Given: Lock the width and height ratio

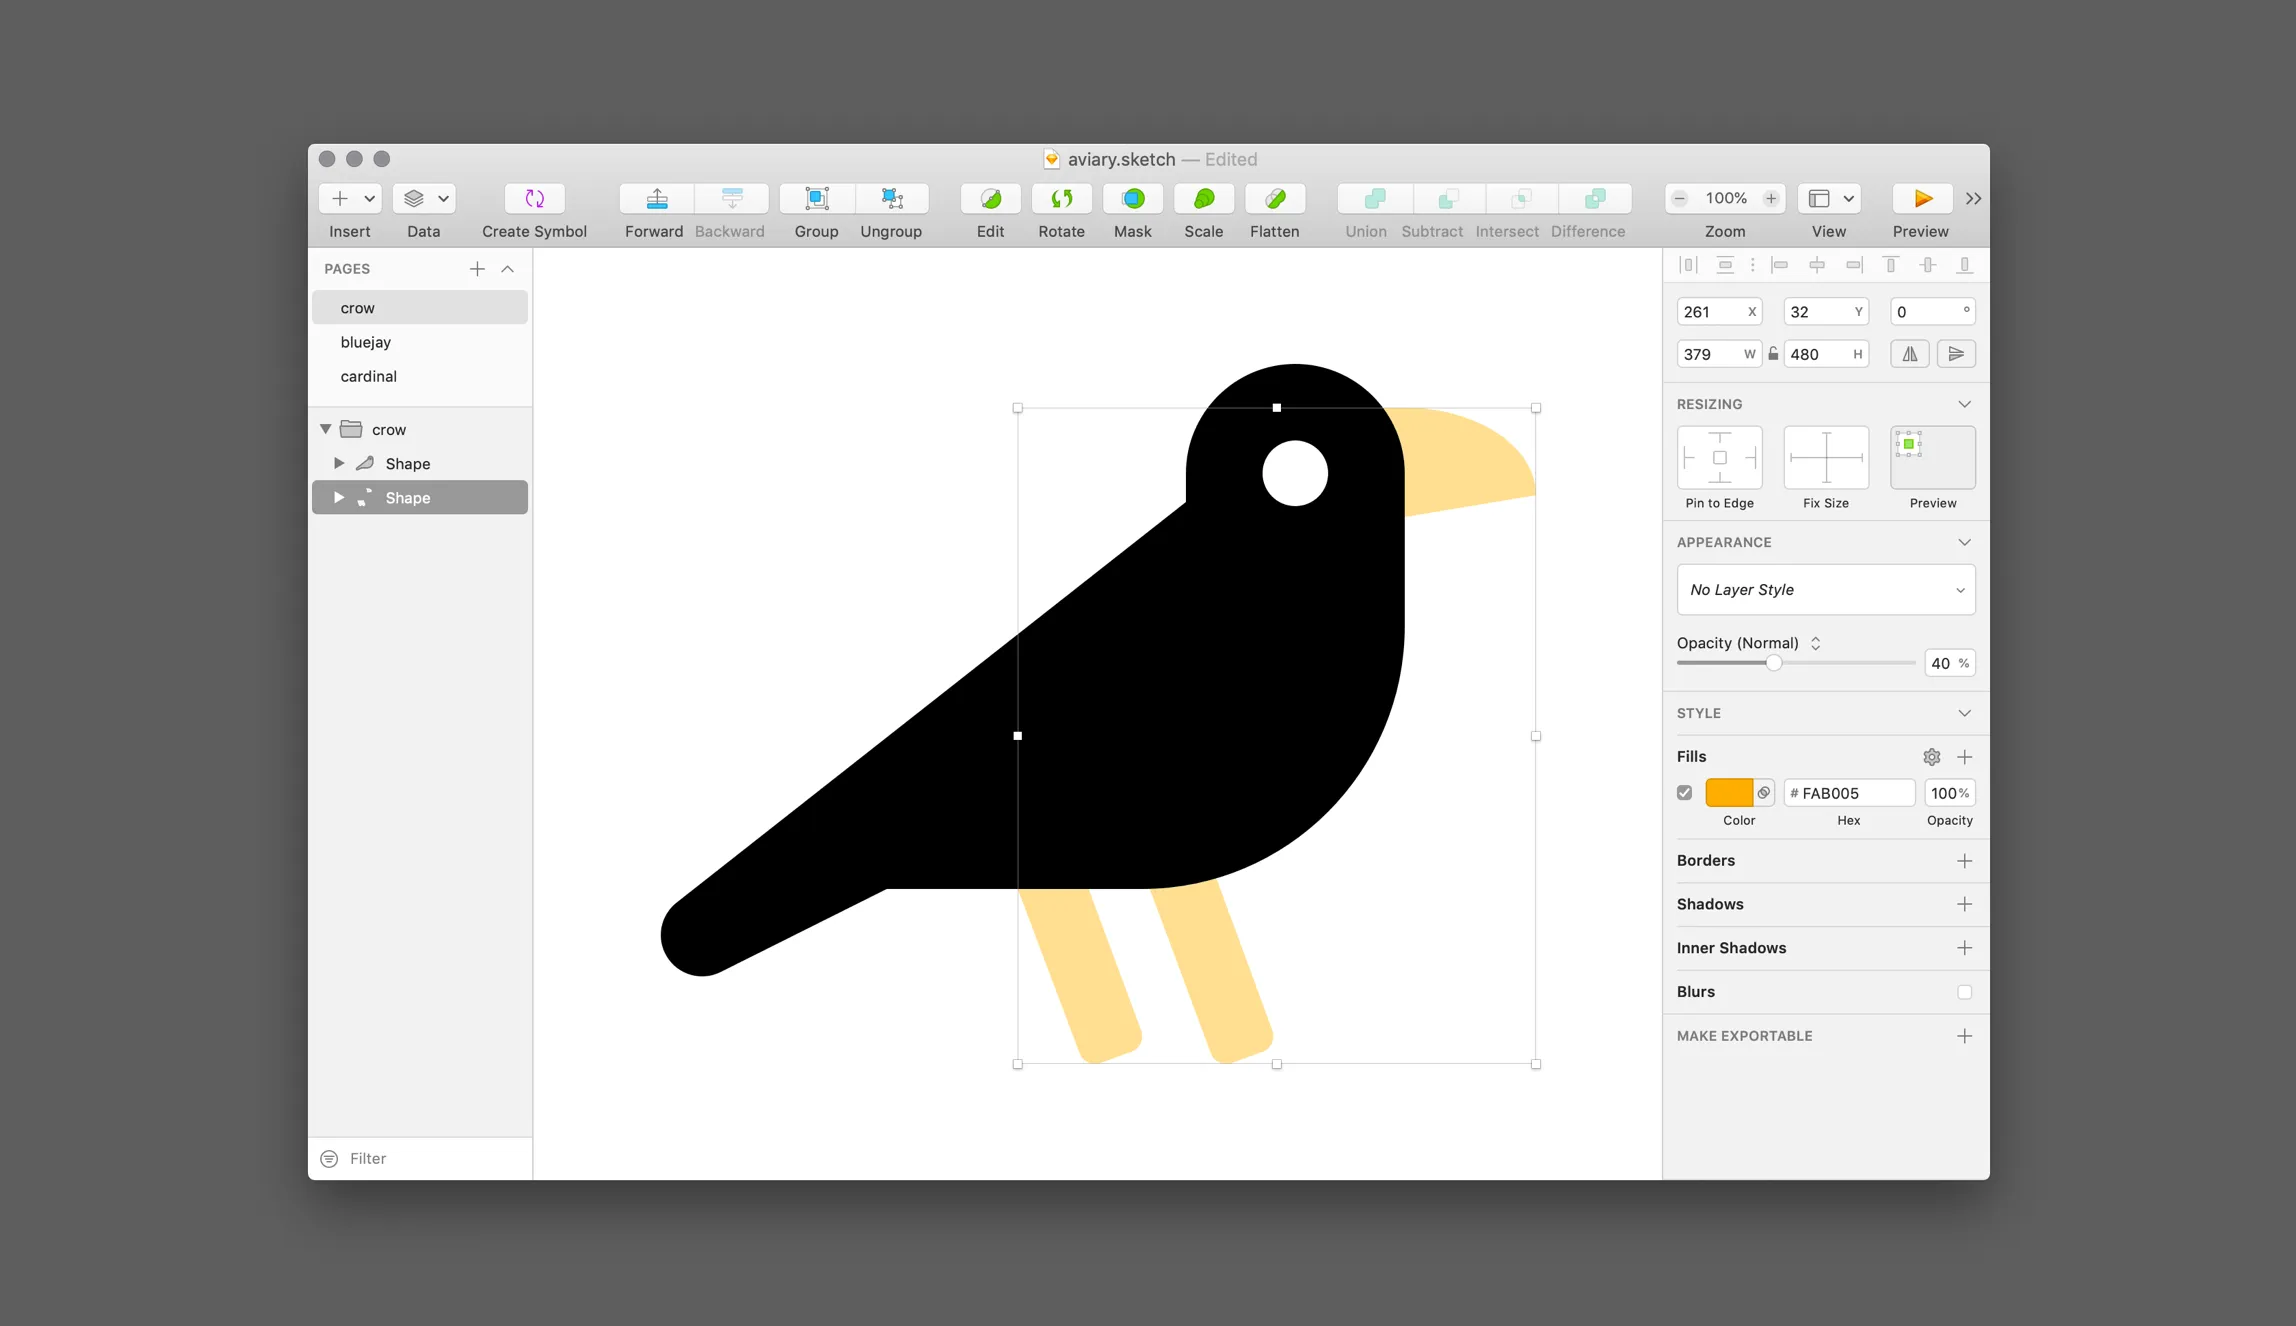Looking at the screenshot, I should pos(1772,353).
